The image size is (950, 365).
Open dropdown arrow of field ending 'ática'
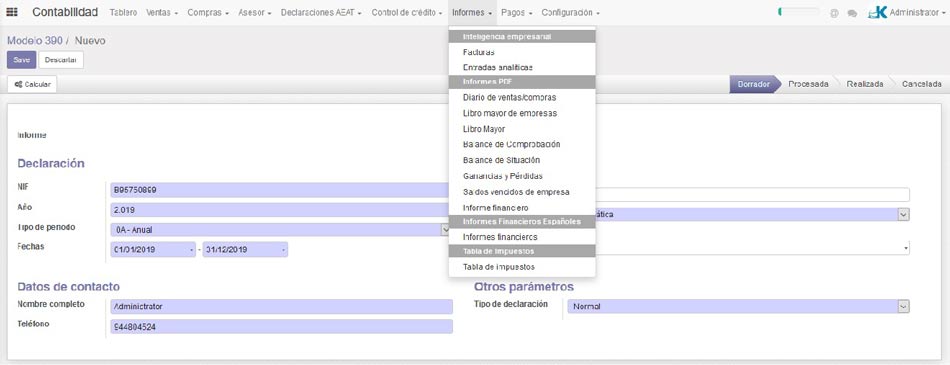pyautogui.click(x=903, y=215)
